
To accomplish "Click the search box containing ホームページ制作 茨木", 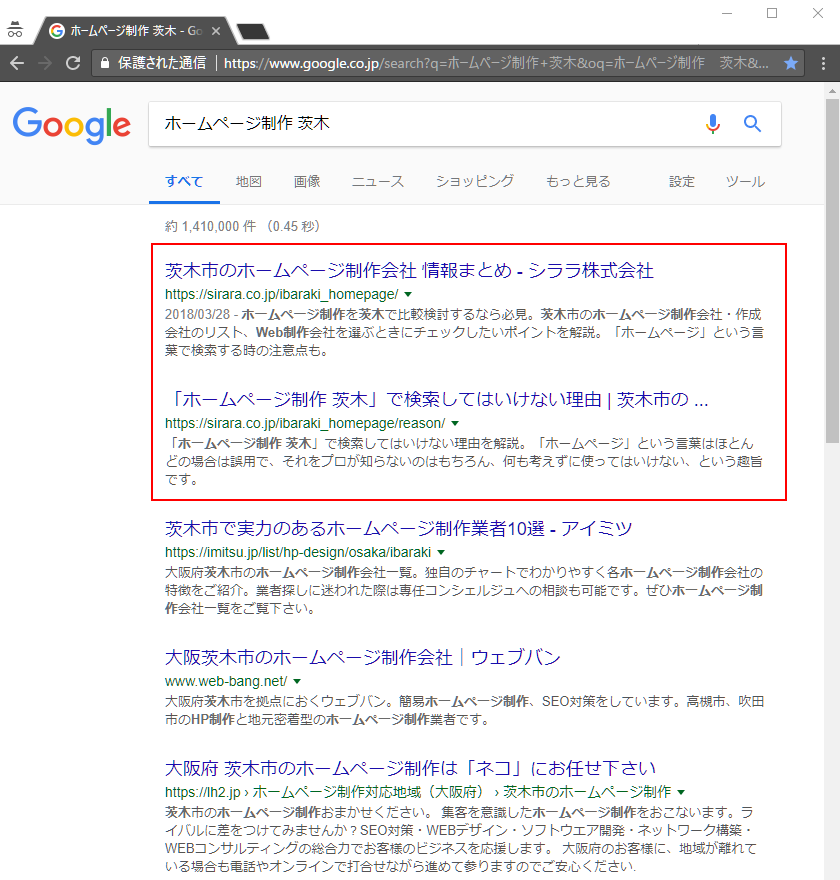I will 420,124.
